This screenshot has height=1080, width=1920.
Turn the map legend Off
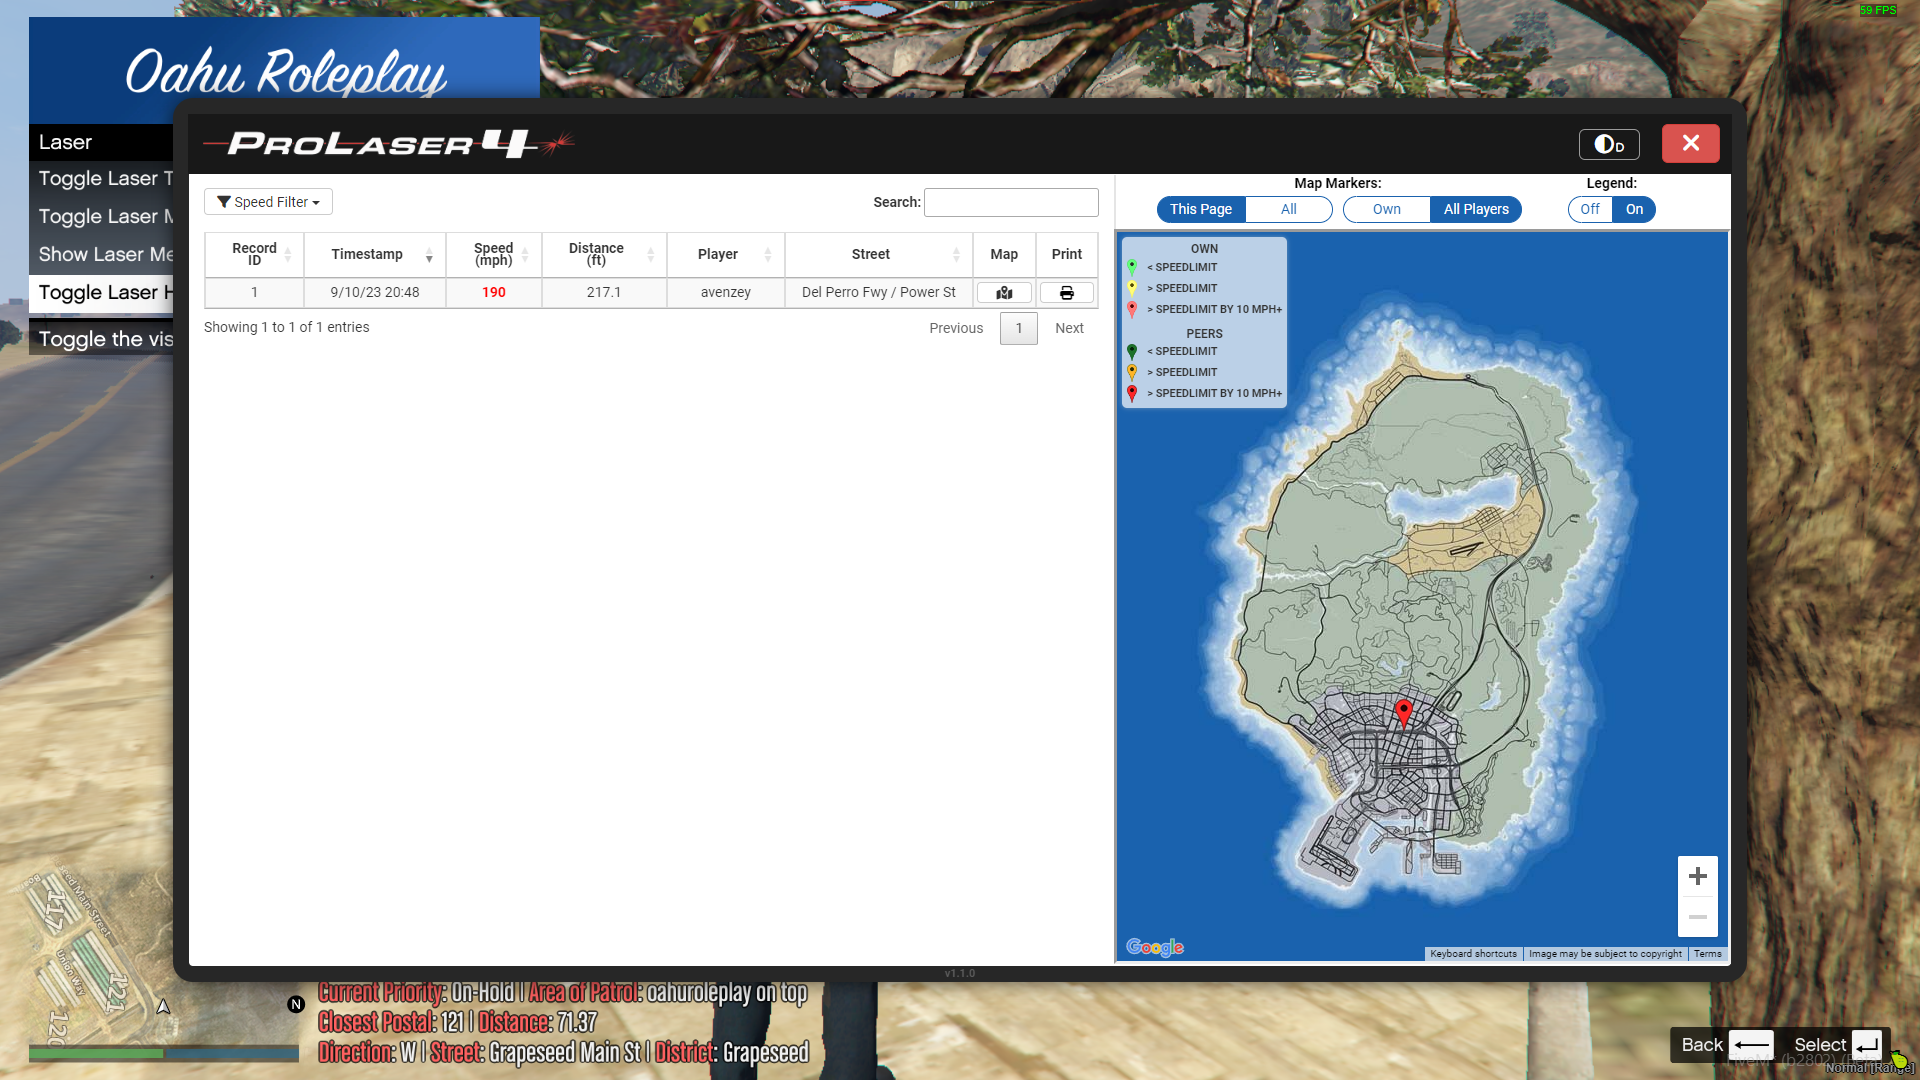pos(1590,209)
